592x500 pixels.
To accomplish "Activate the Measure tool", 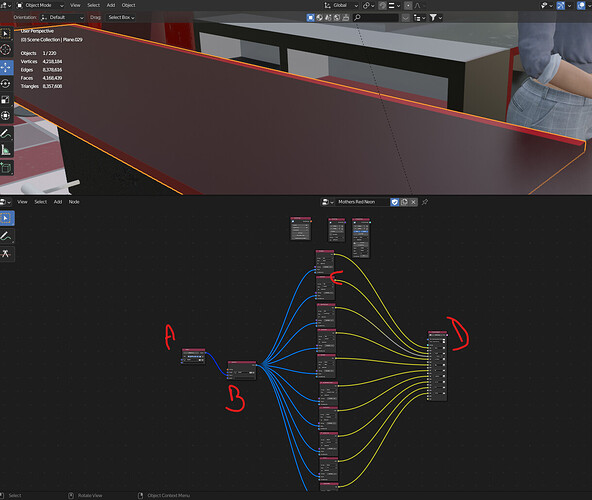I will click(x=6, y=150).
